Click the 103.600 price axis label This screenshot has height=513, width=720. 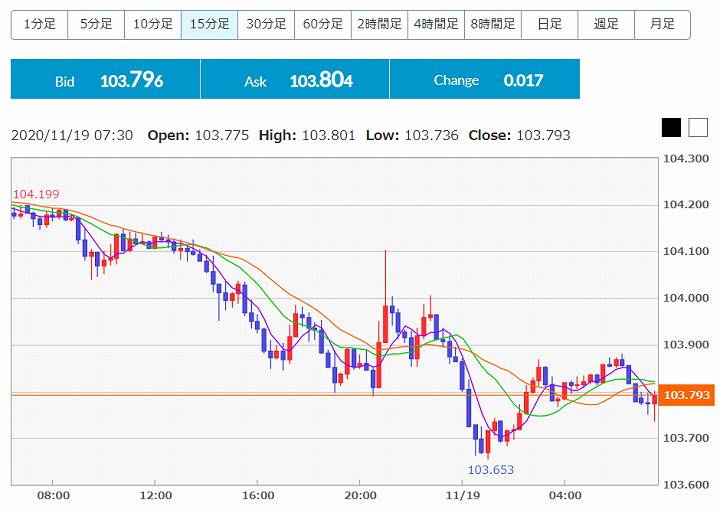pyautogui.click(x=686, y=485)
